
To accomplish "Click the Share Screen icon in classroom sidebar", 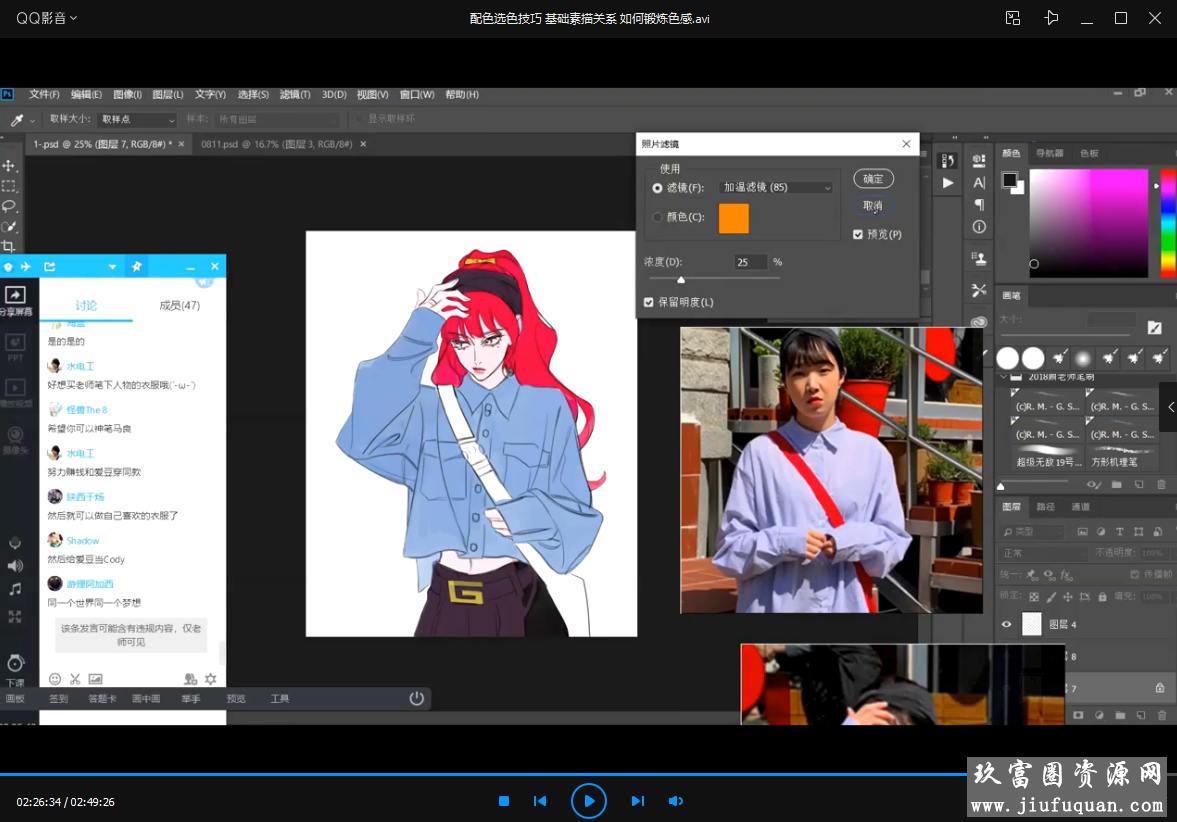I will point(15,295).
